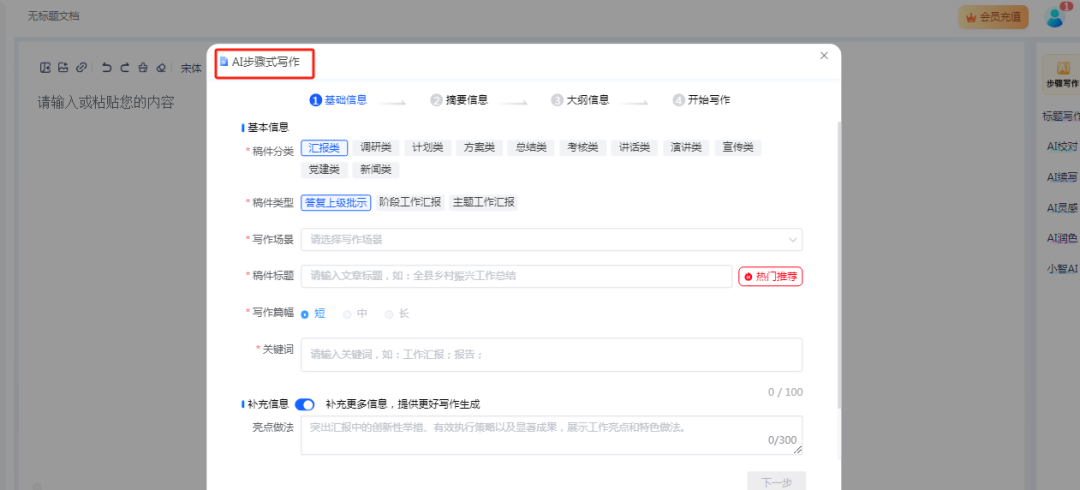Select the 汇报类 category tag
Image resolution: width=1080 pixels, height=490 pixels.
(324, 147)
